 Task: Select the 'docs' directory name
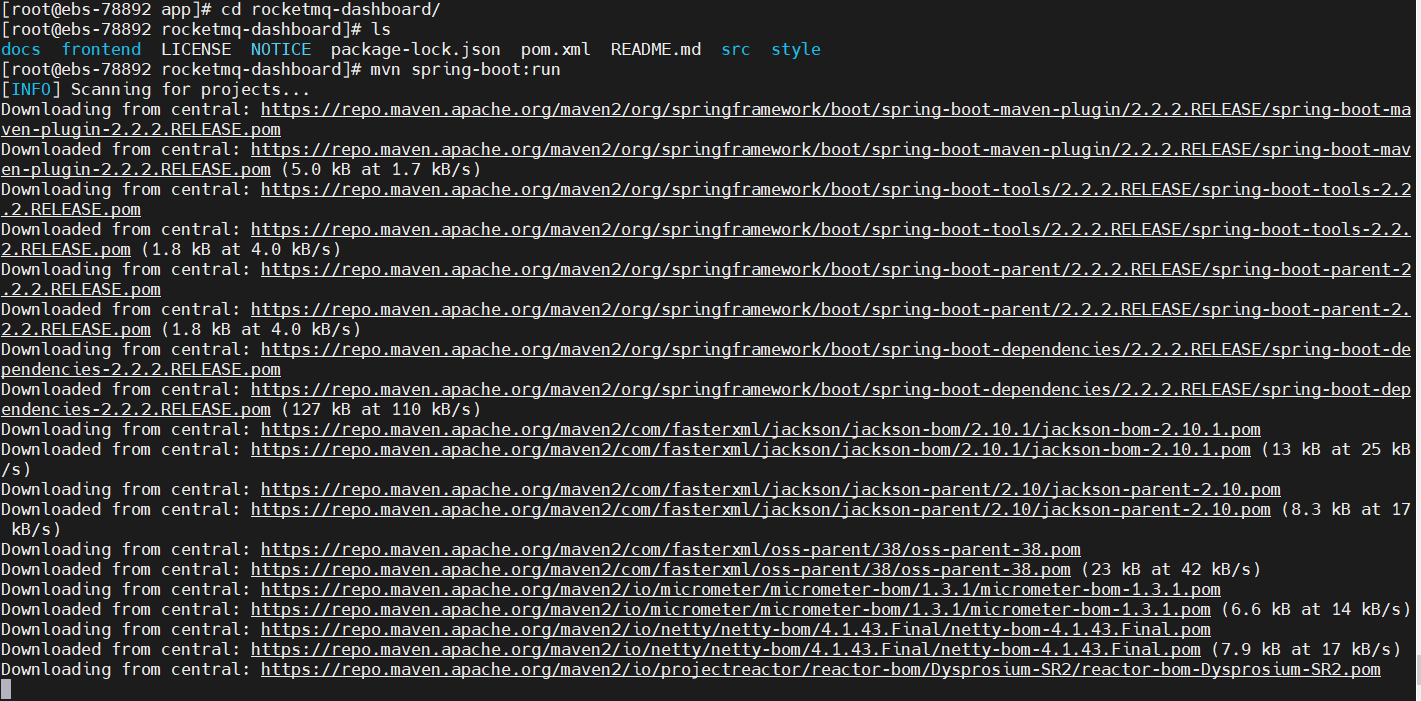tap(21, 49)
